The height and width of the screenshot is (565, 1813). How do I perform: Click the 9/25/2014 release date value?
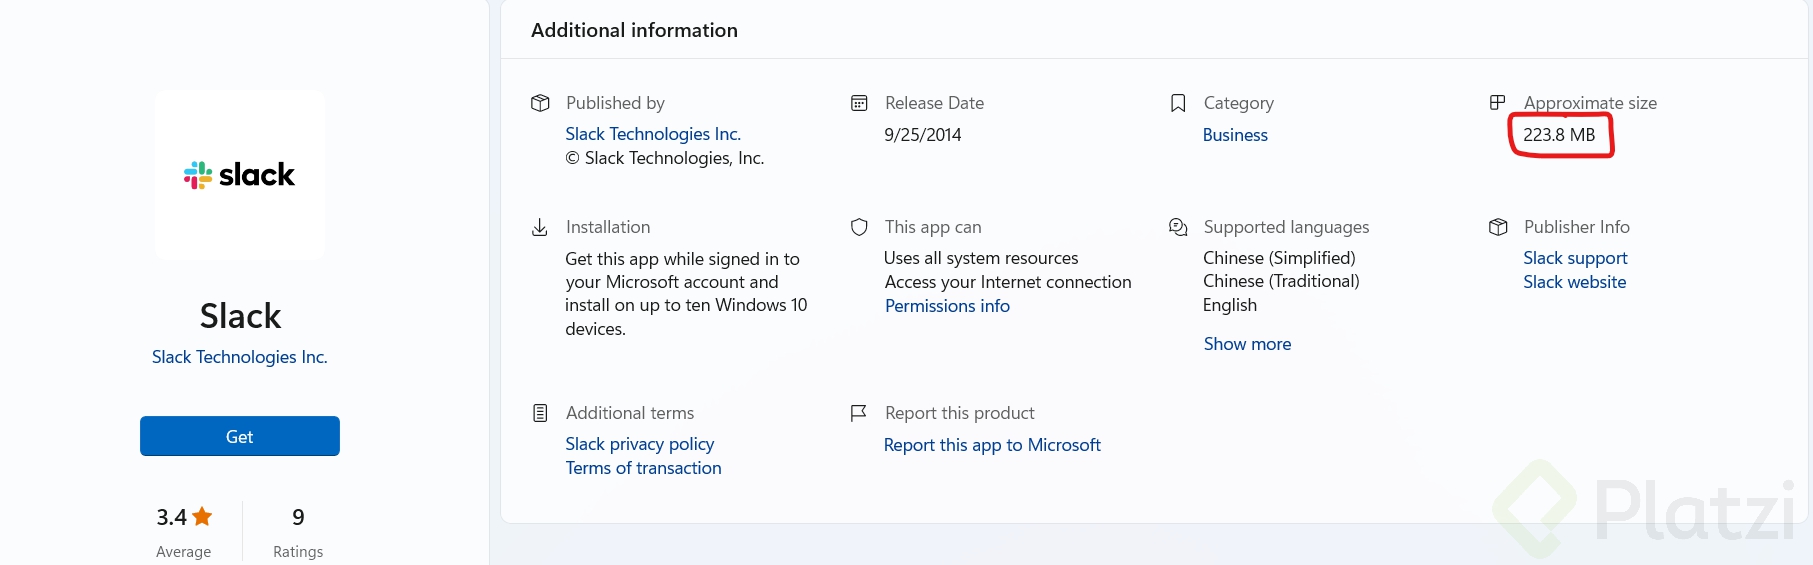coord(923,135)
